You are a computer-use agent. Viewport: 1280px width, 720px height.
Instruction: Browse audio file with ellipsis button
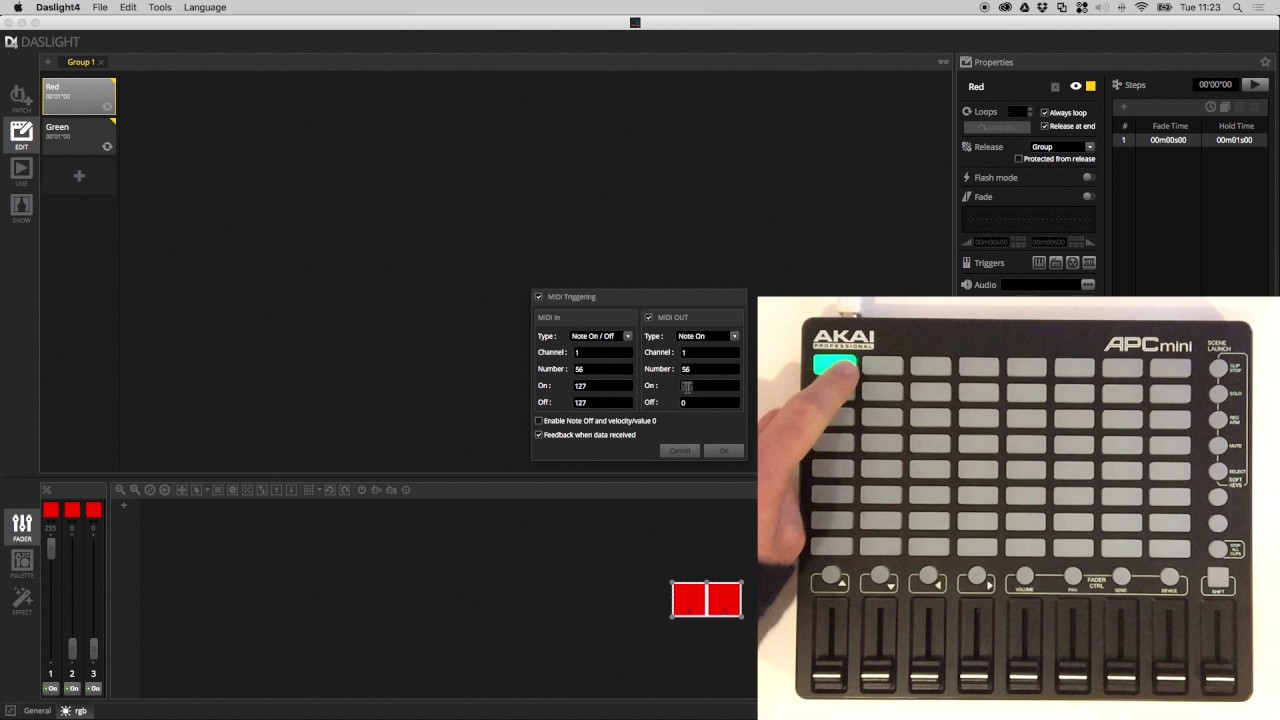coord(1088,285)
